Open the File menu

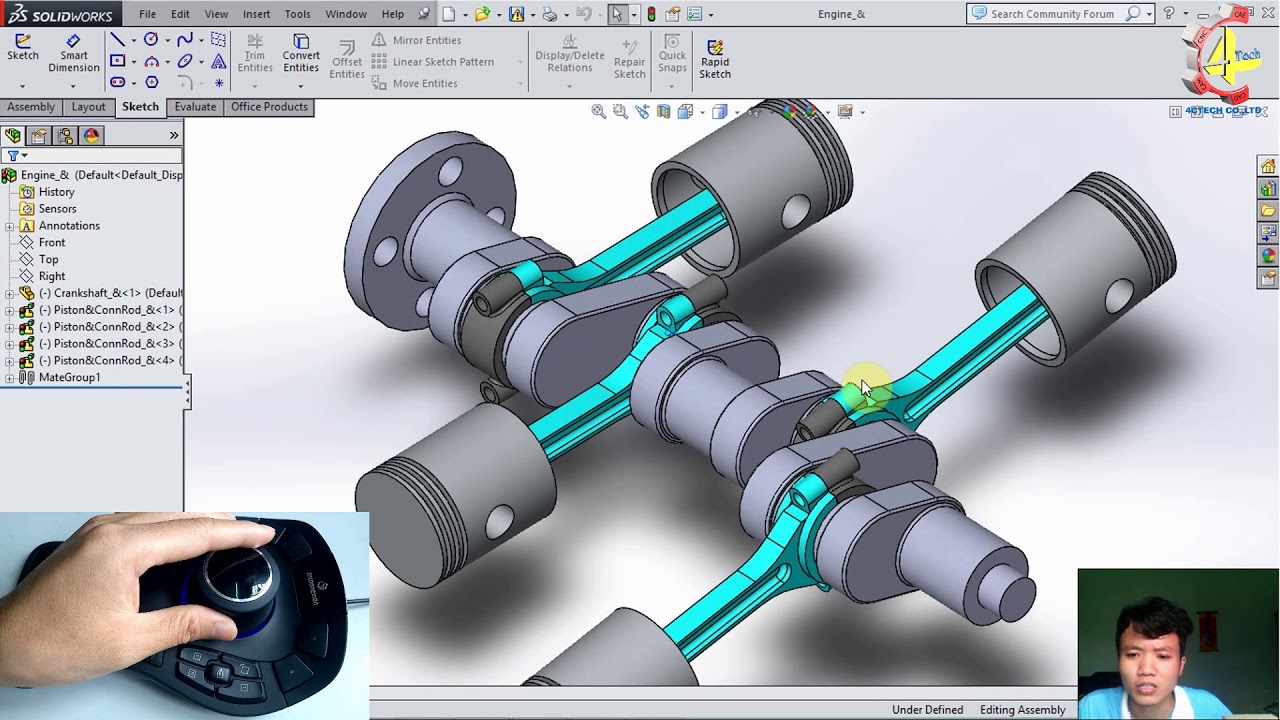147,14
